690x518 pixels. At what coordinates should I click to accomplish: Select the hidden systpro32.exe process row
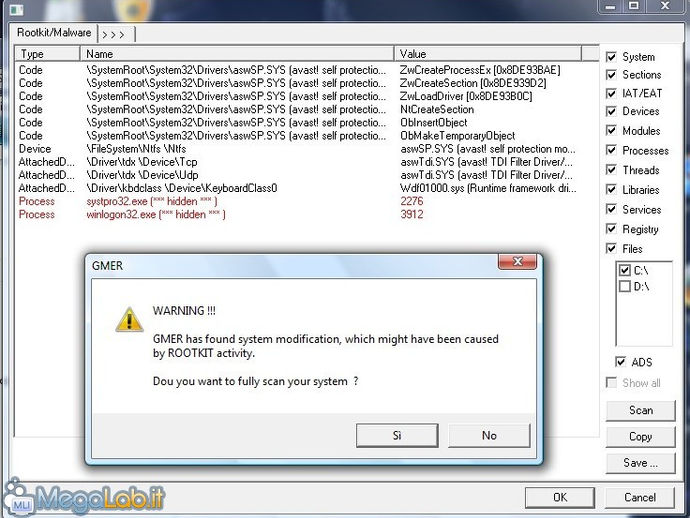299,201
